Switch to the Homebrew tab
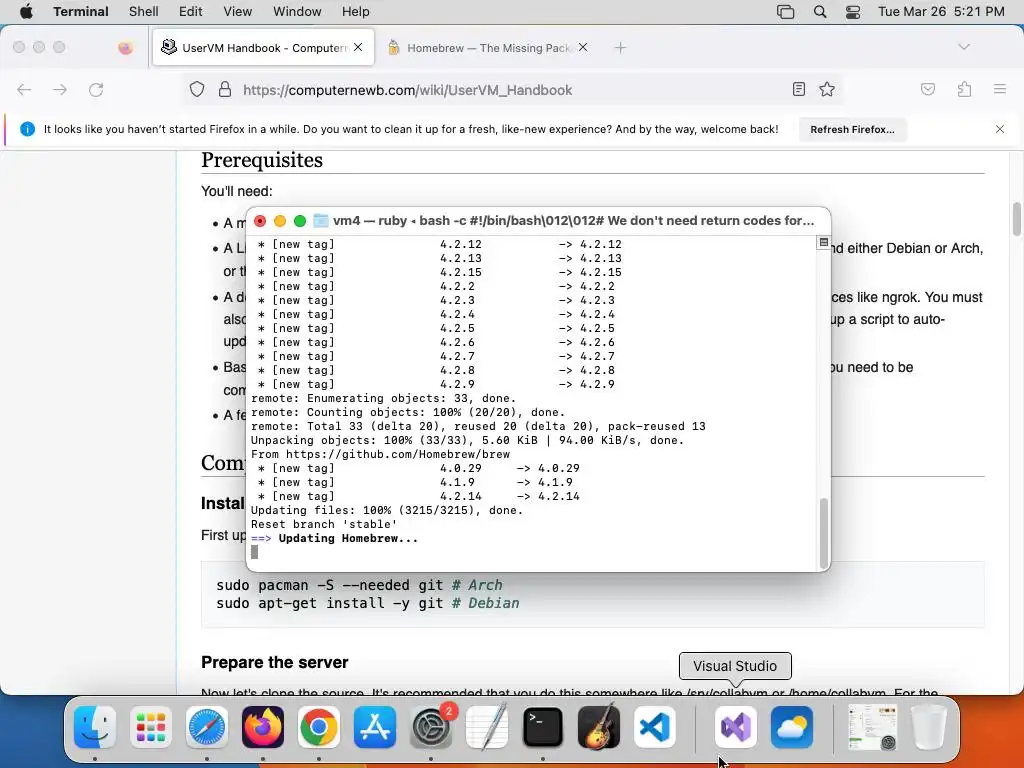Screen dimensions: 1024x768 [487, 48]
